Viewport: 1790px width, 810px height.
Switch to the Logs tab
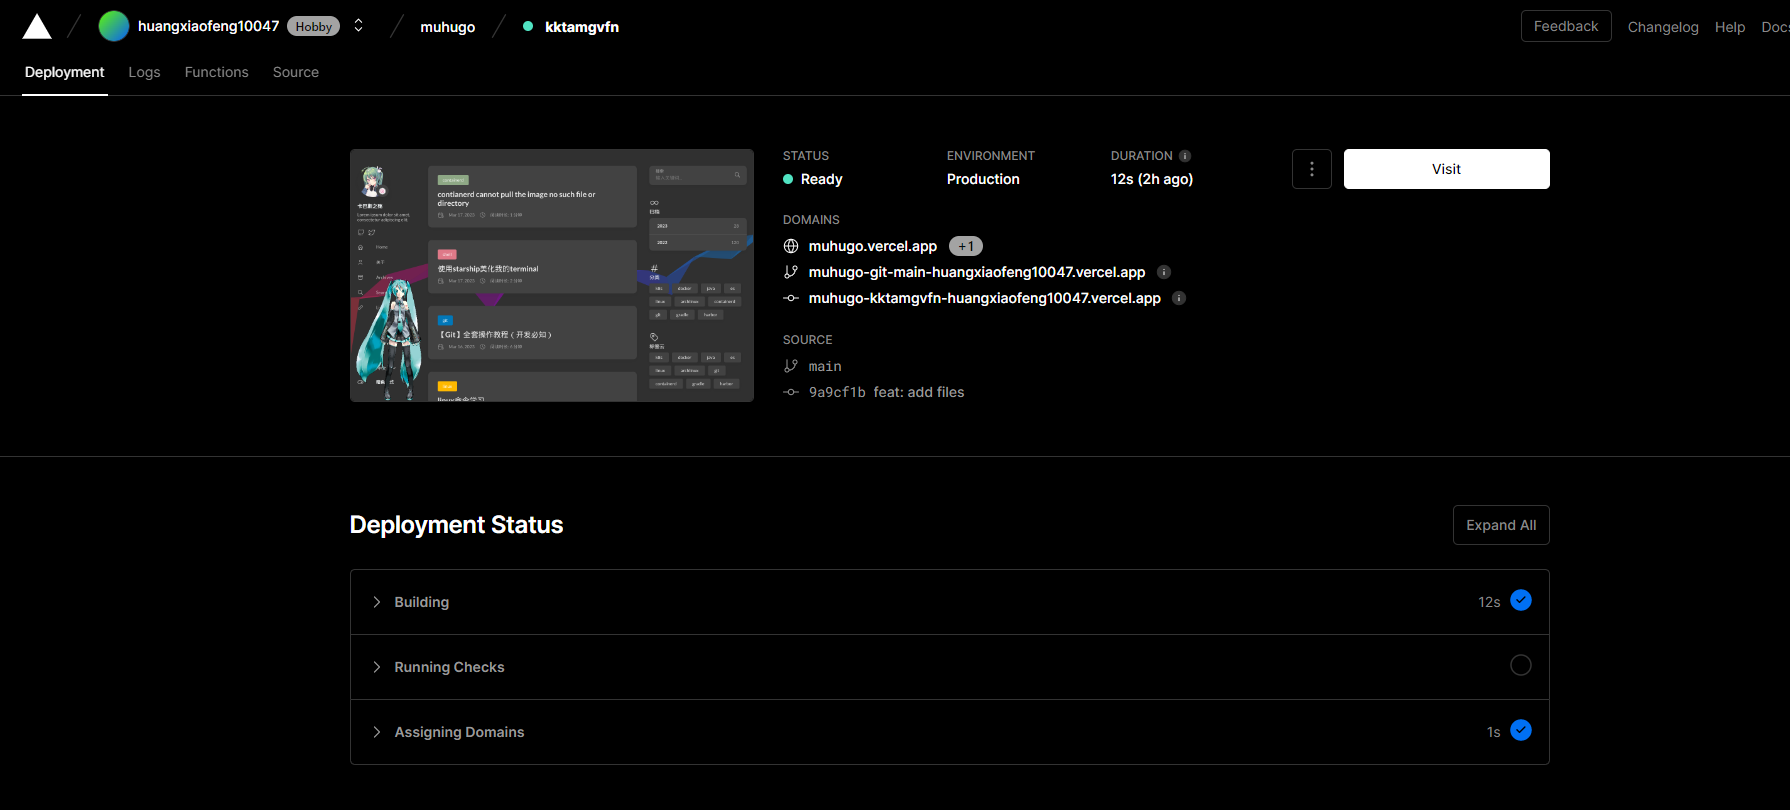144,72
